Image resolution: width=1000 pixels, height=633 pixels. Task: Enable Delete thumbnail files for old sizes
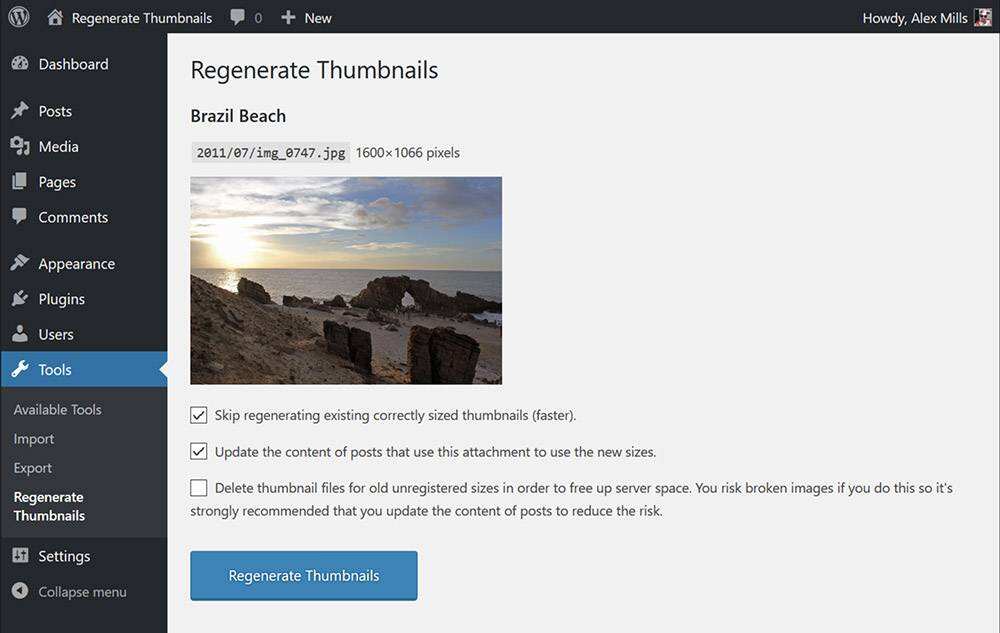pyautogui.click(x=199, y=488)
